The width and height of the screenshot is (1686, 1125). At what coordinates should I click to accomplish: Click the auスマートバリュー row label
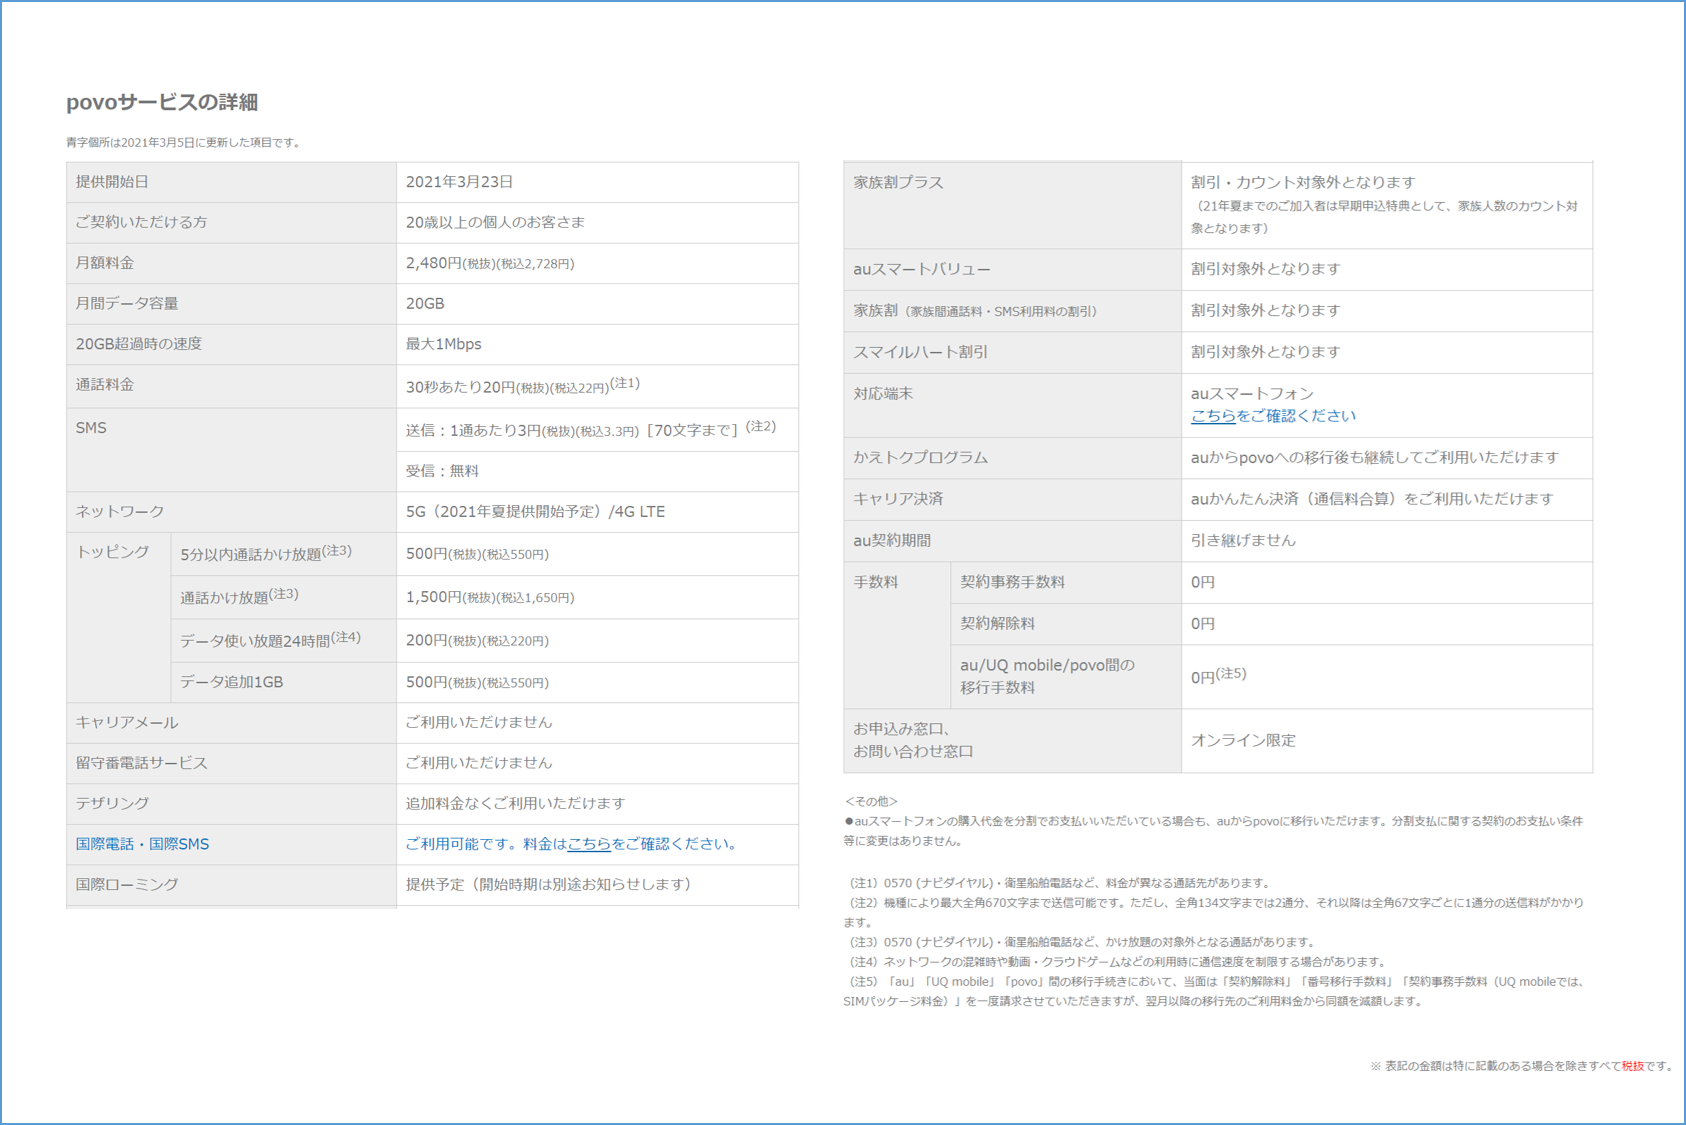click(922, 270)
